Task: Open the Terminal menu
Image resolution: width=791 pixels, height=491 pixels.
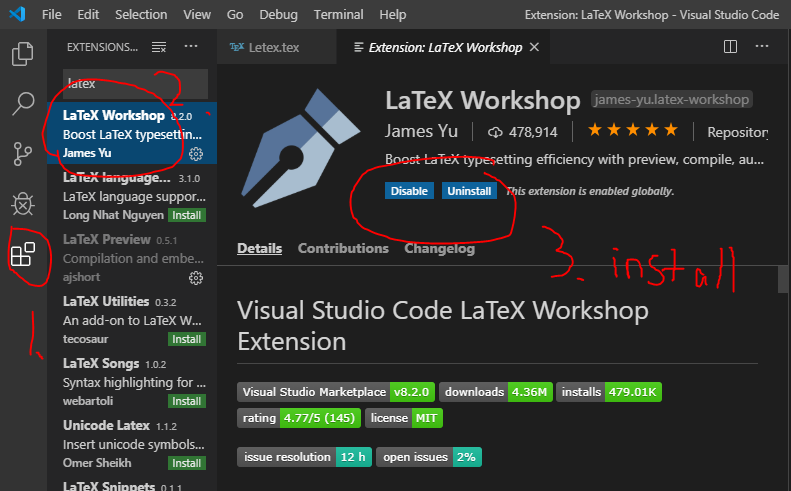Action: click(338, 15)
